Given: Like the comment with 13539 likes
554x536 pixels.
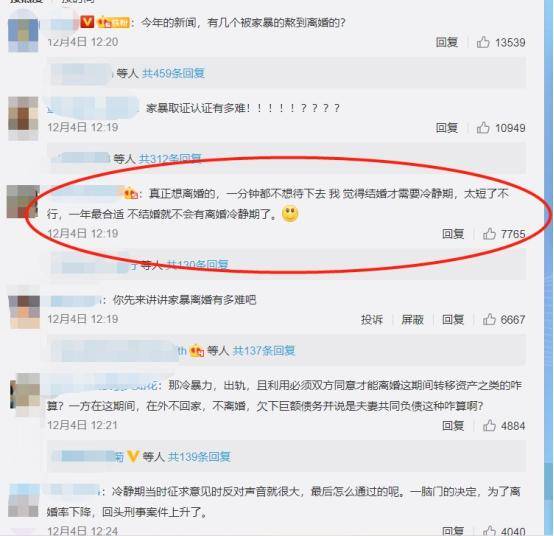Looking at the screenshot, I should 483,42.
